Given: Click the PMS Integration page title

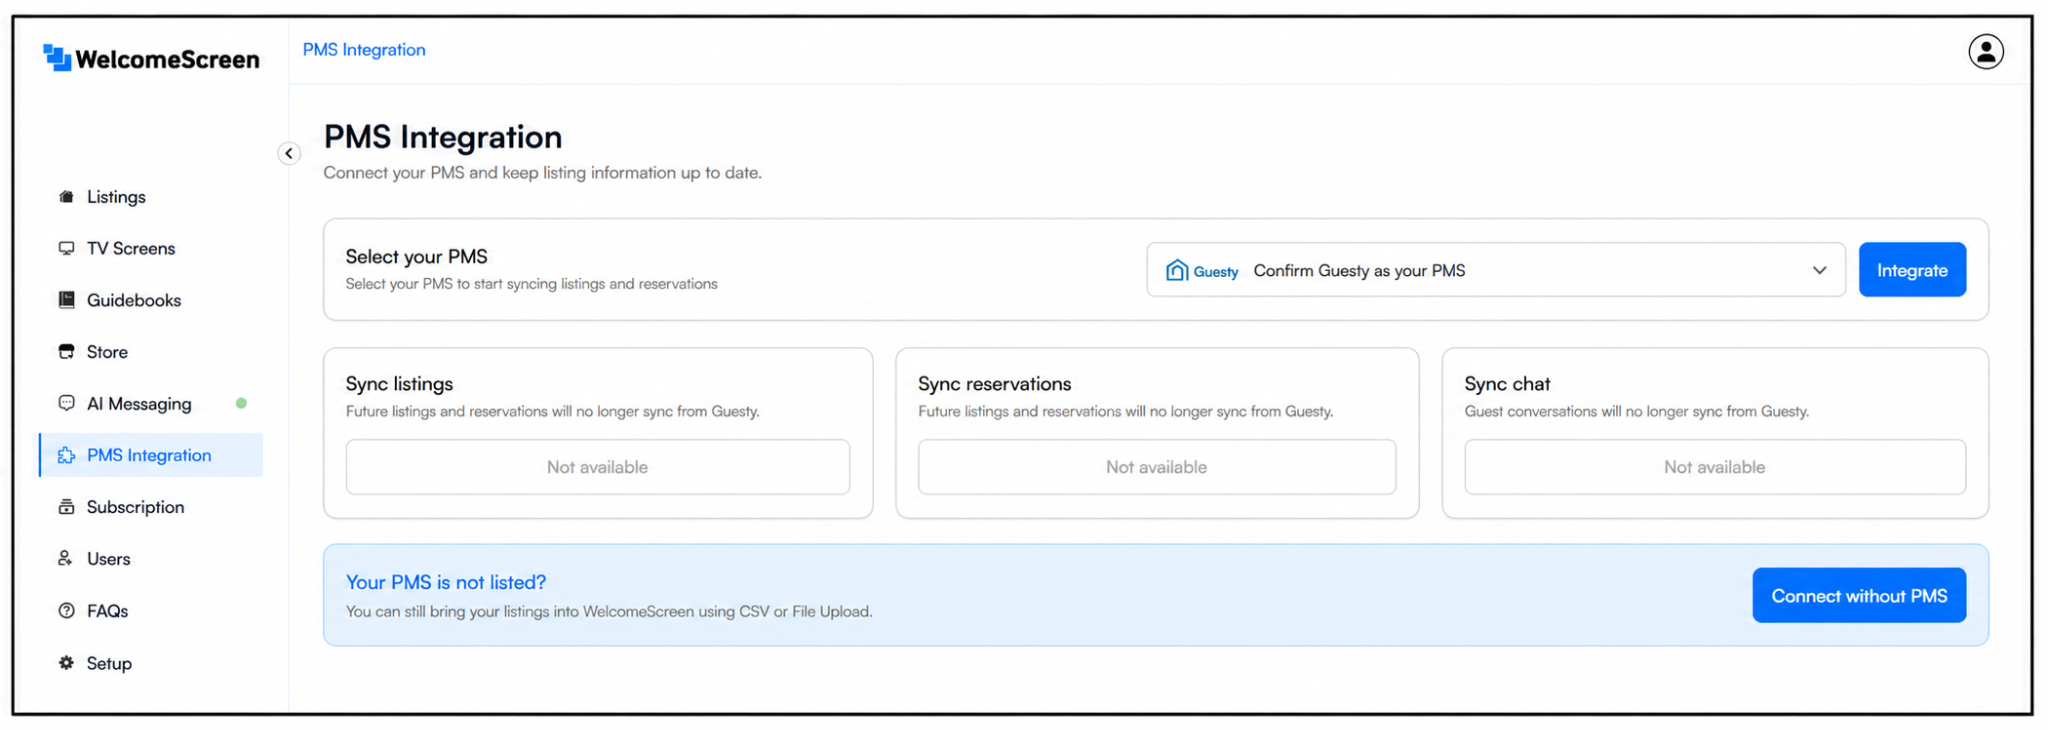Looking at the screenshot, I should click(443, 137).
